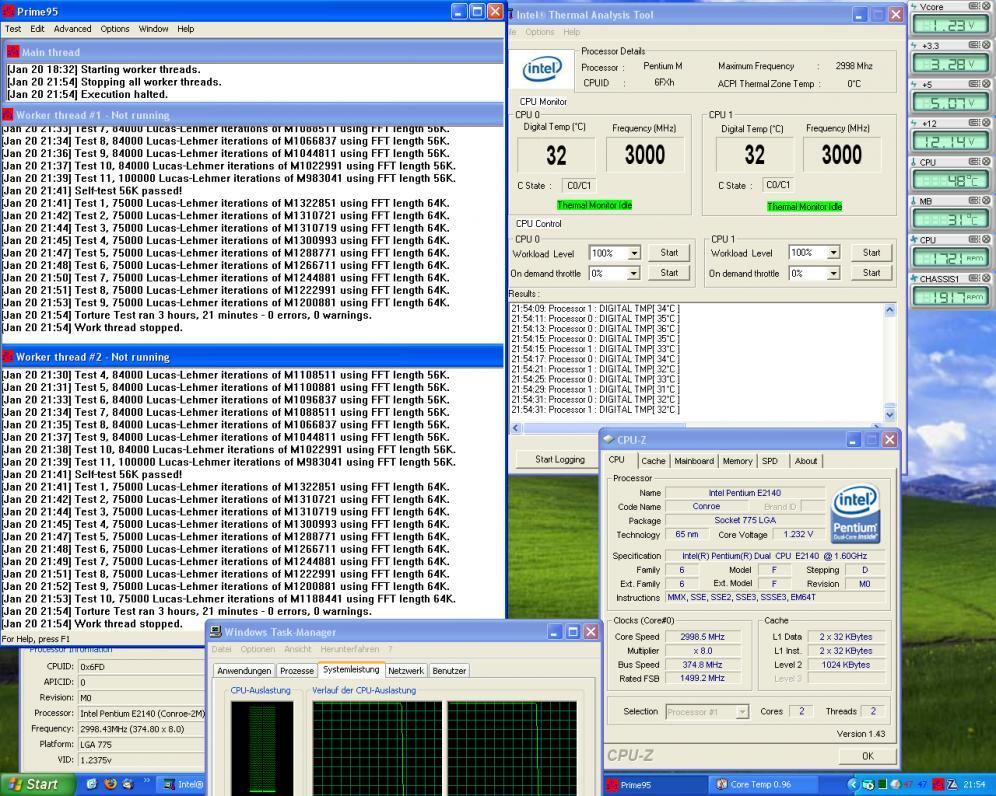Start CPU 0 workload in Thermal Analysis Tool

point(669,252)
